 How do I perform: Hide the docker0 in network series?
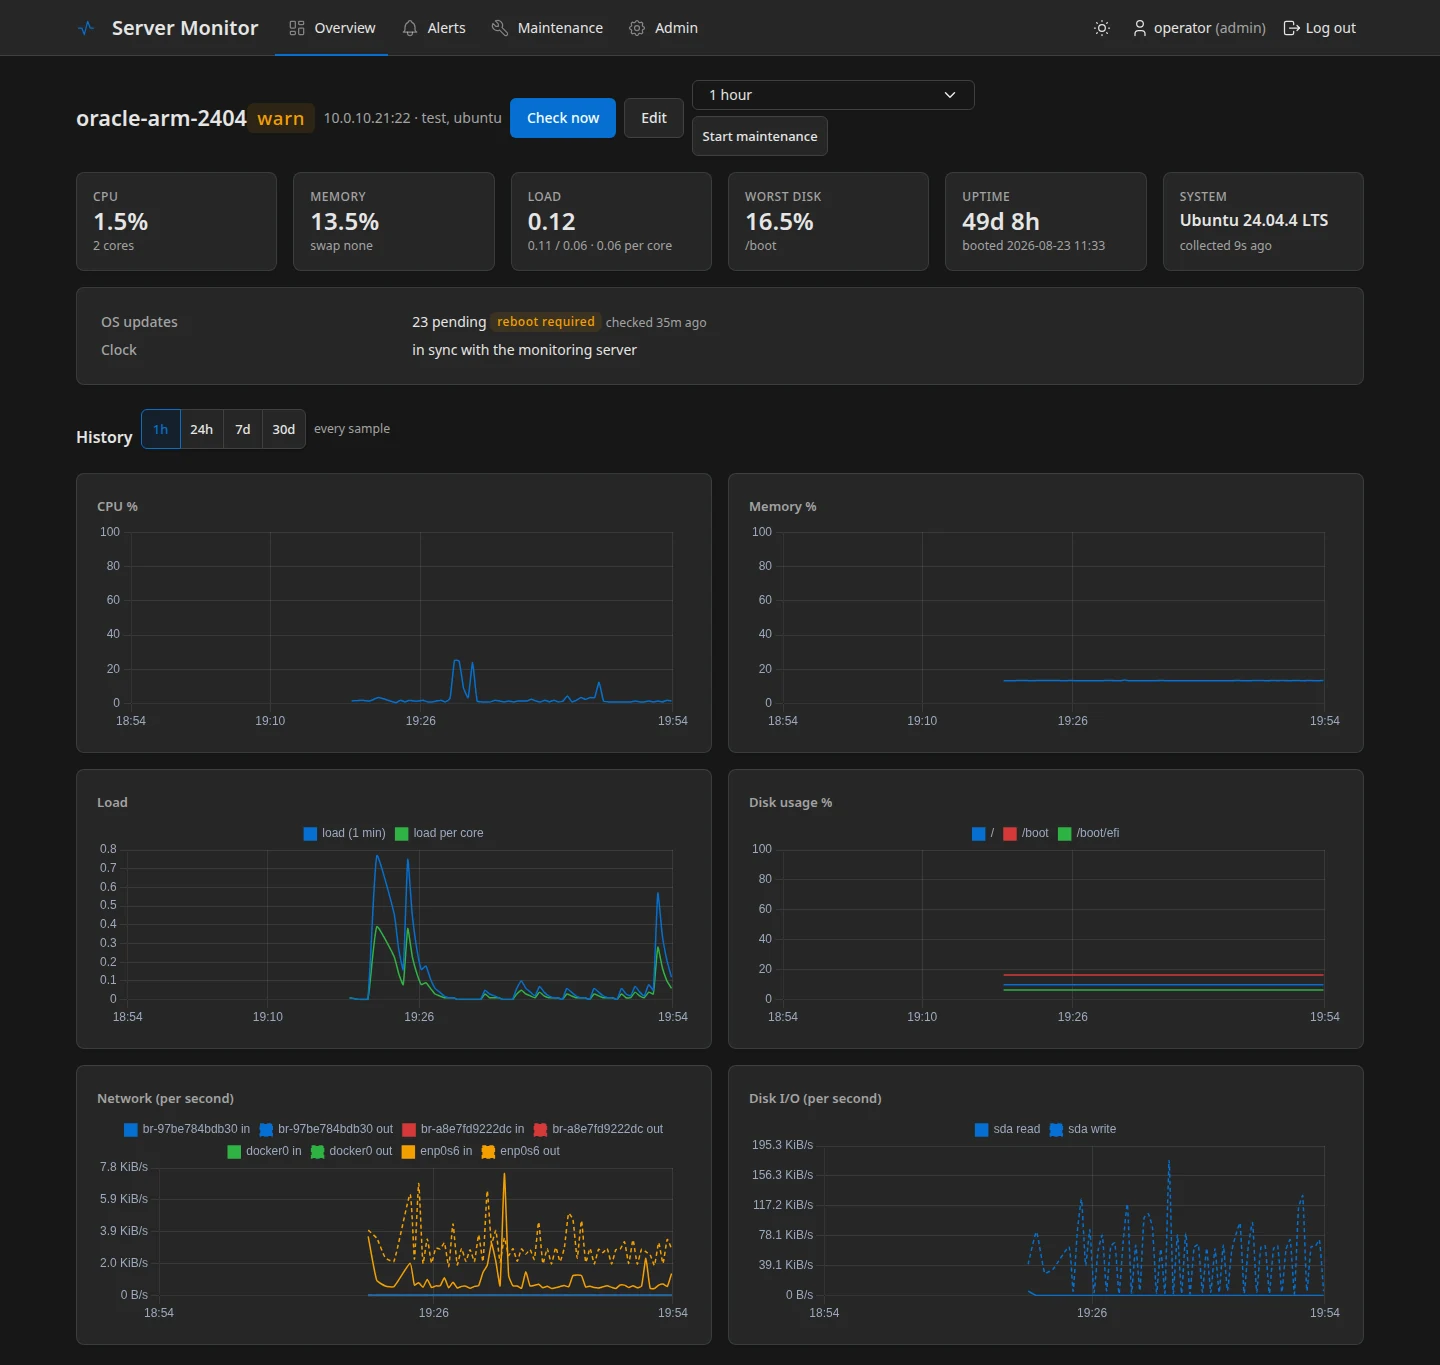tap(265, 1151)
